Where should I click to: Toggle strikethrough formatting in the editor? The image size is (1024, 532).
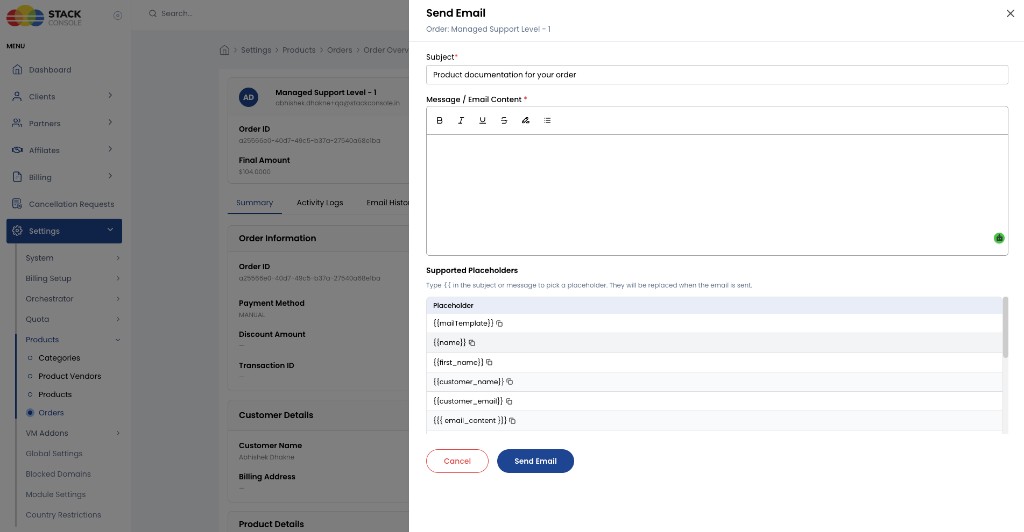[x=504, y=120]
